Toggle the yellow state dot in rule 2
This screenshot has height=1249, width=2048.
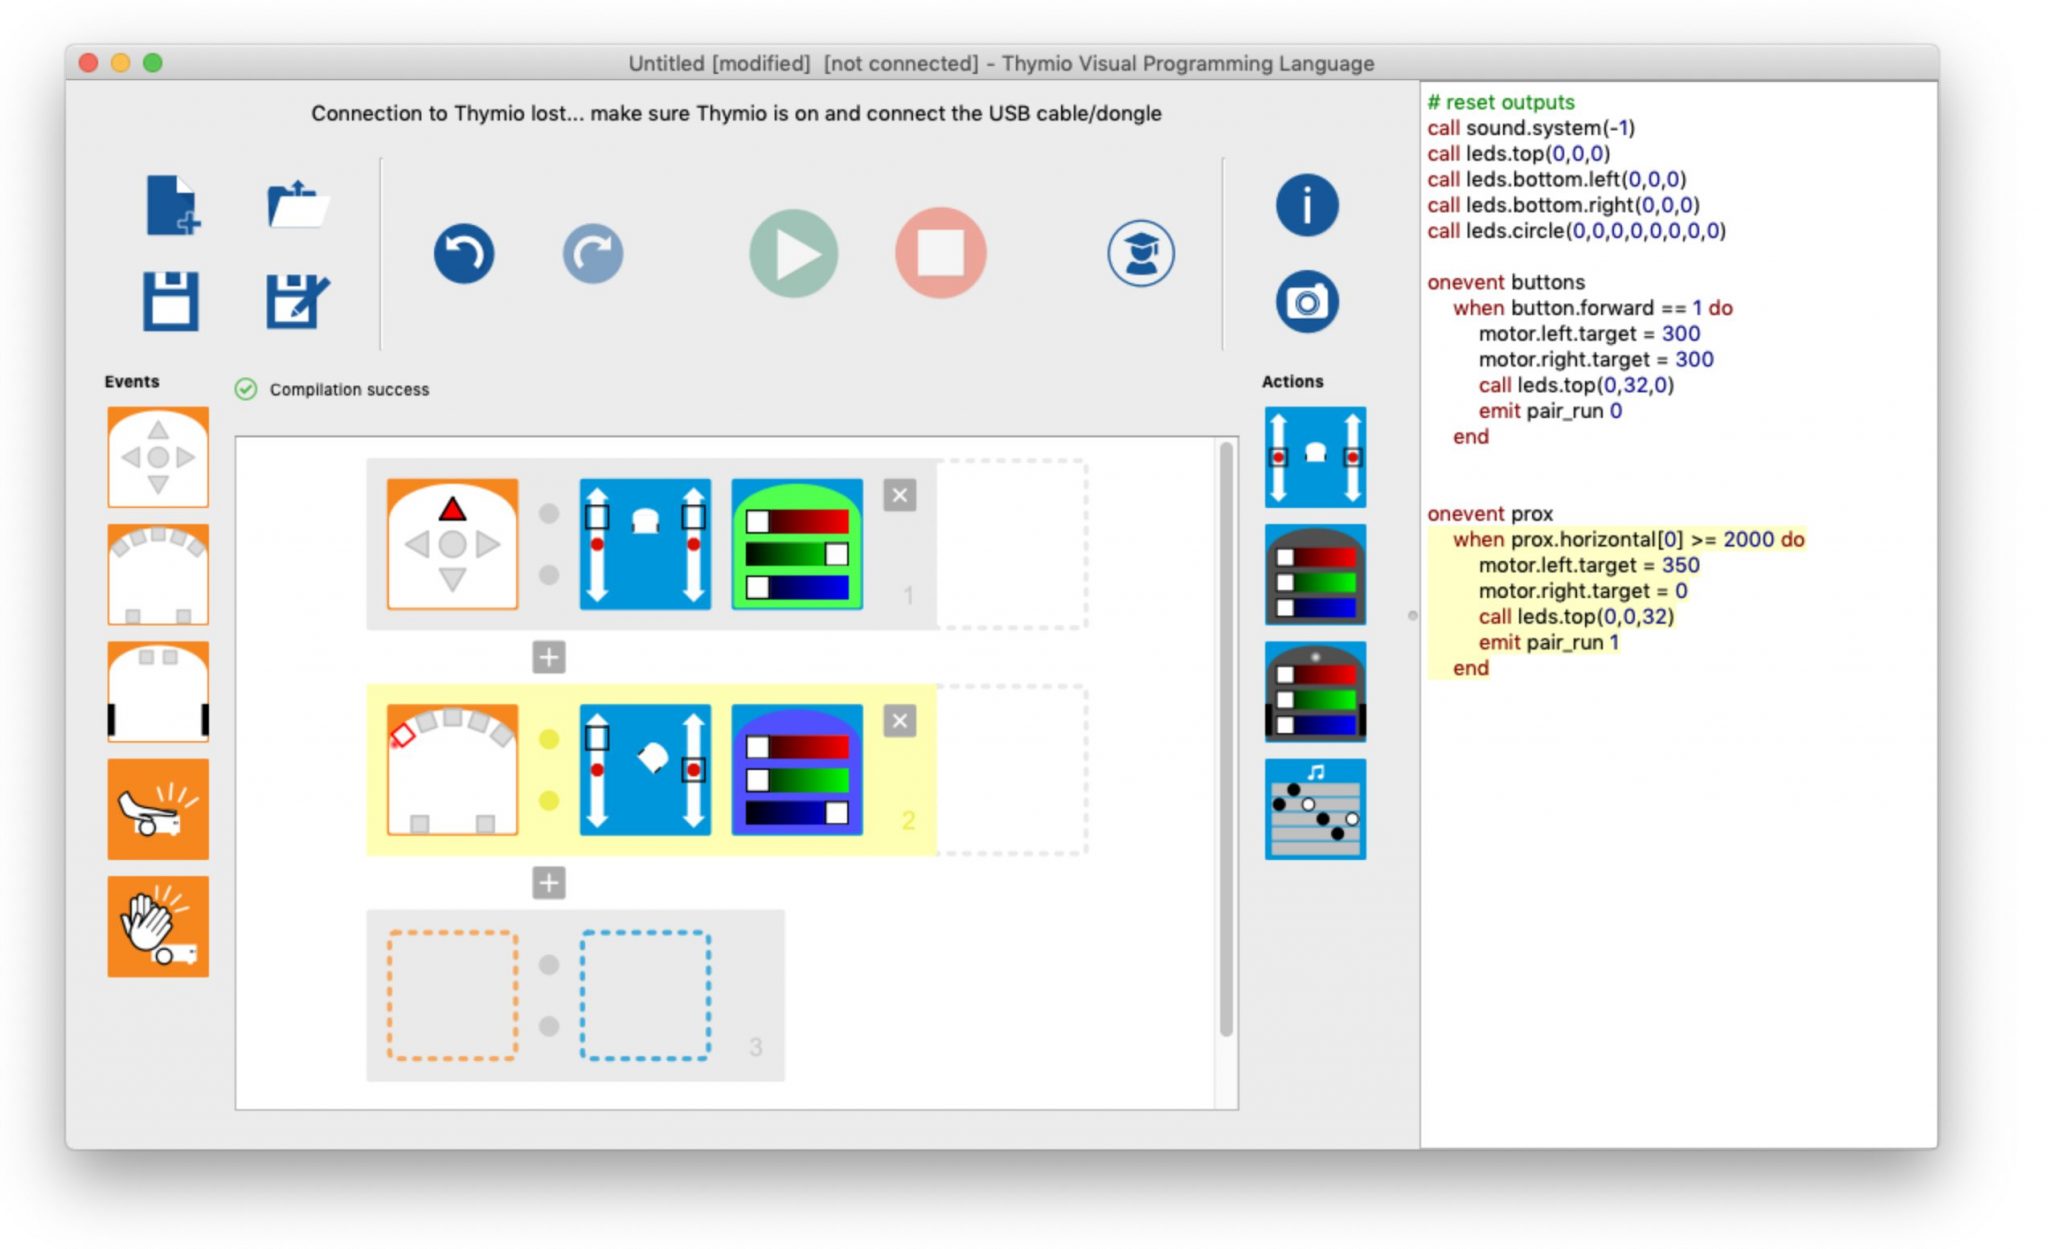click(x=548, y=740)
